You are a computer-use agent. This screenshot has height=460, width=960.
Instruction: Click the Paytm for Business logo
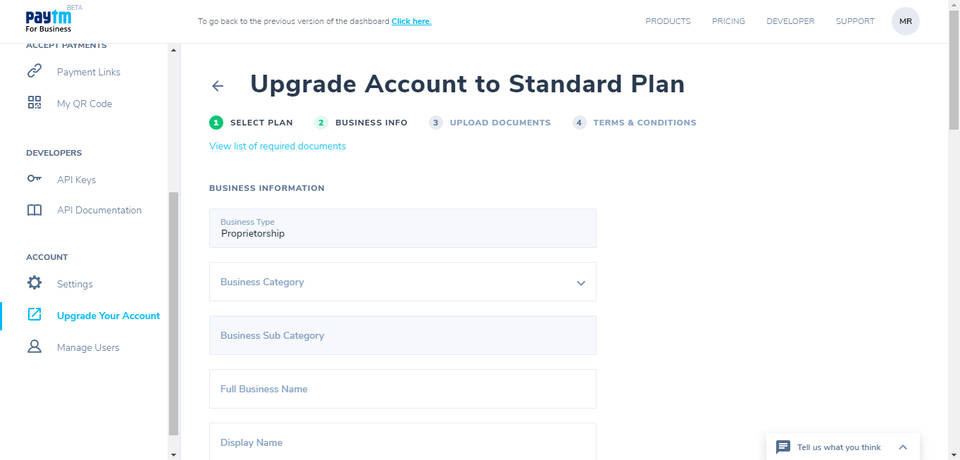pyautogui.click(x=49, y=21)
